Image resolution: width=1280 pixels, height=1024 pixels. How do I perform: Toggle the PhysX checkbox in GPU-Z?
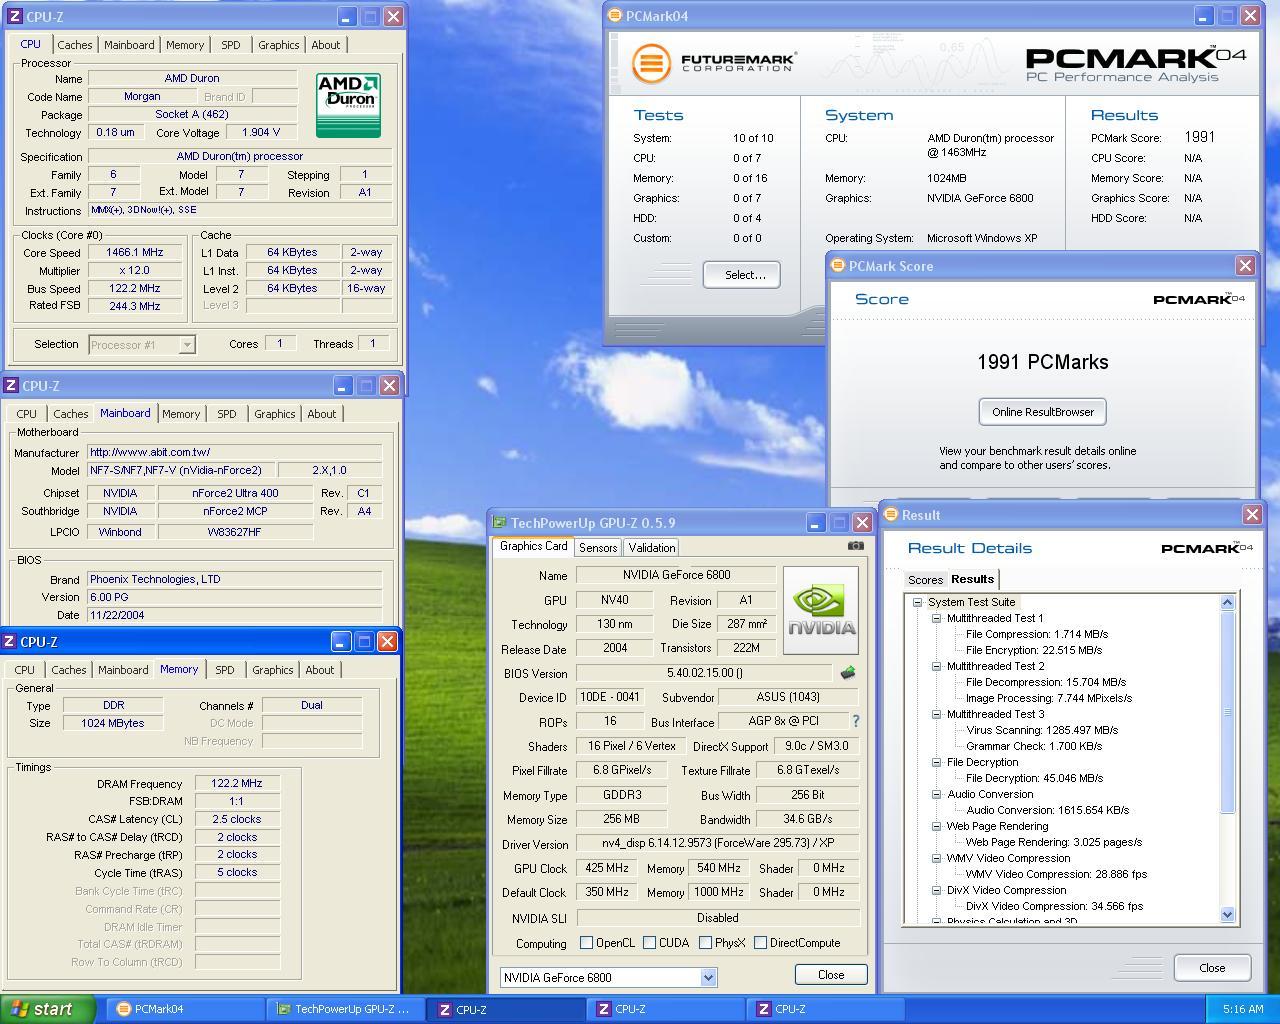tap(706, 943)
